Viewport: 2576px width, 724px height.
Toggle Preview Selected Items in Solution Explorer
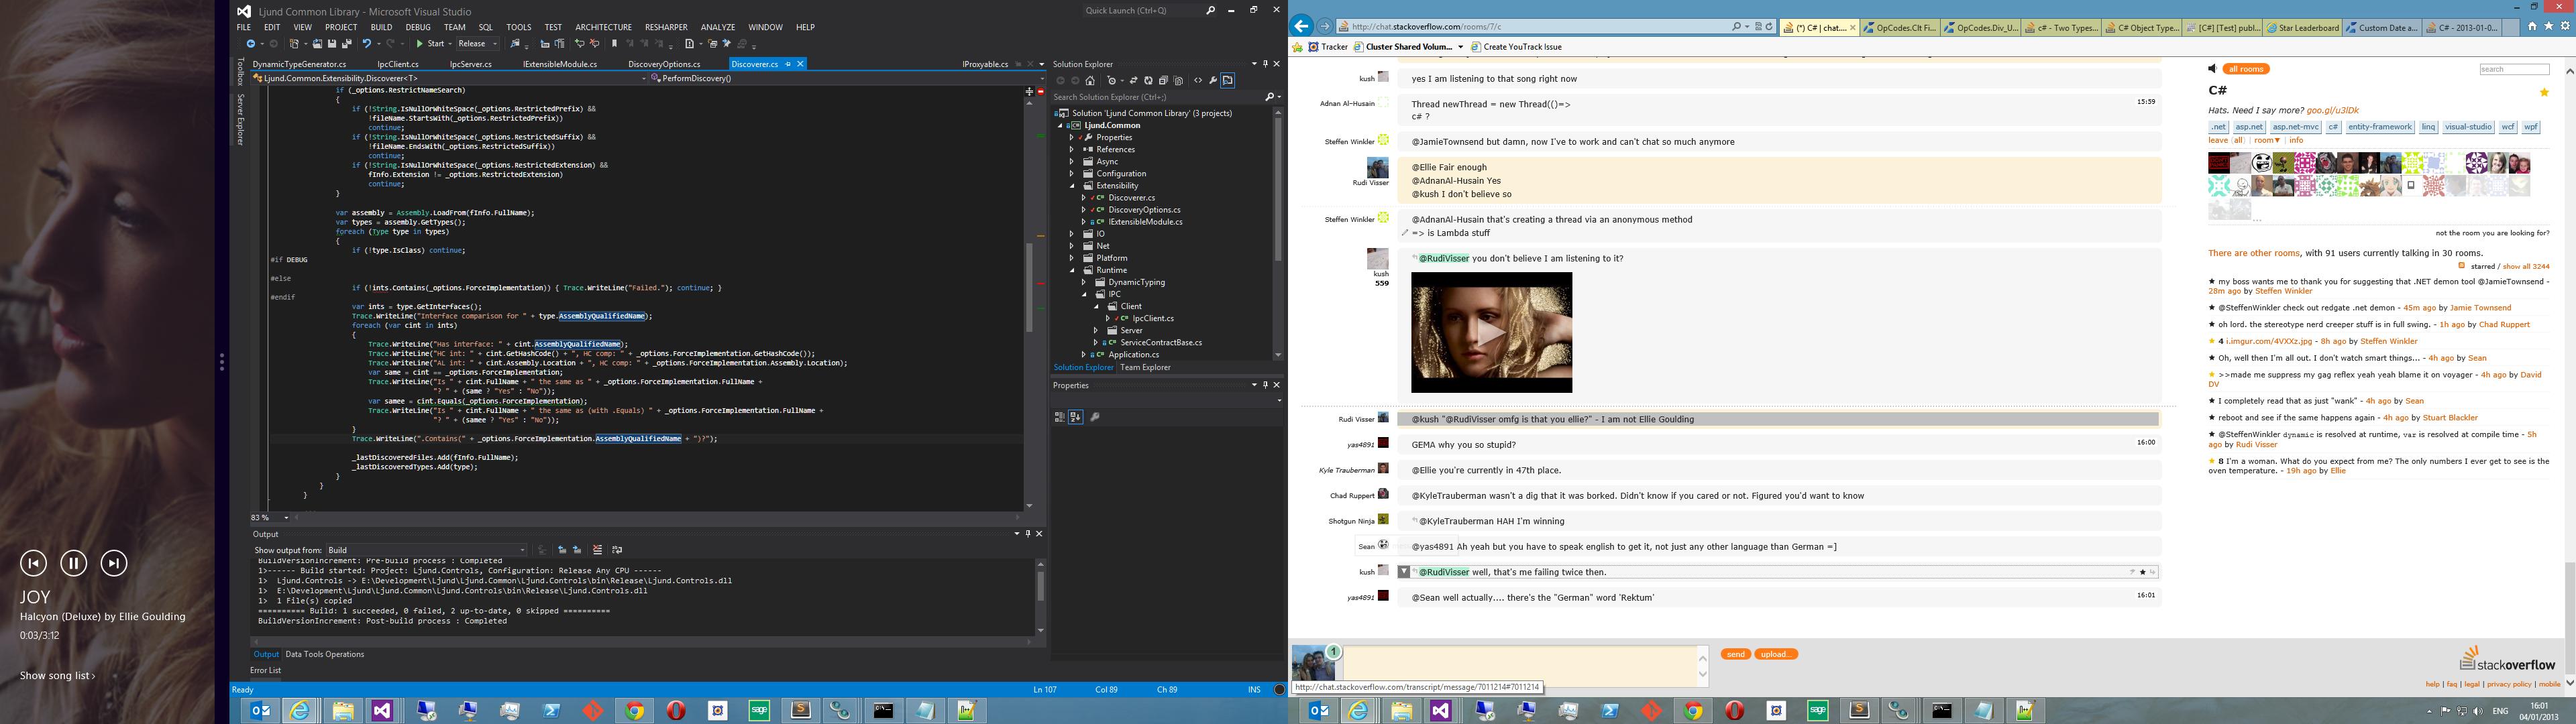click(x=1228, y=81)
